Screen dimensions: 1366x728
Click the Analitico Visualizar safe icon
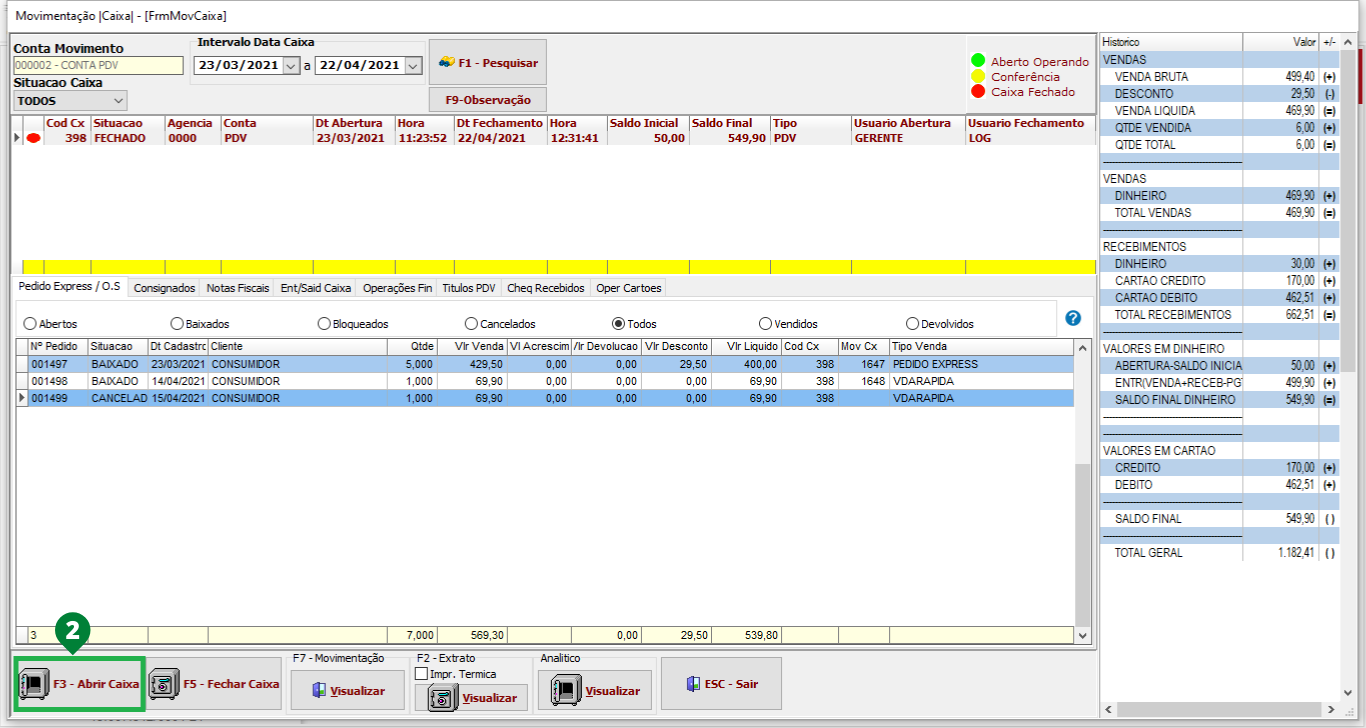pos(564,691)
